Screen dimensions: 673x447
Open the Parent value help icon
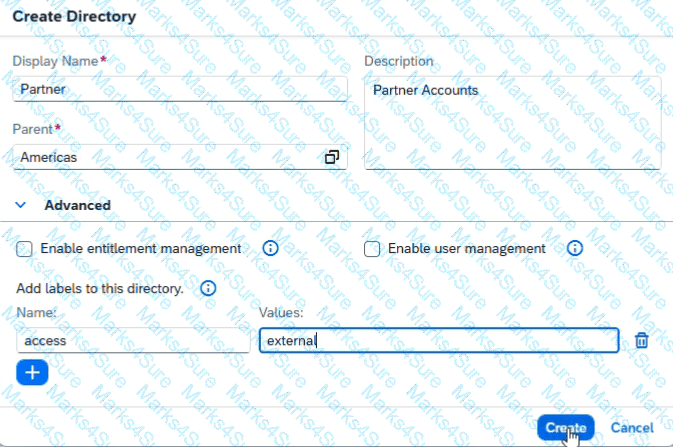click(331, 157)
